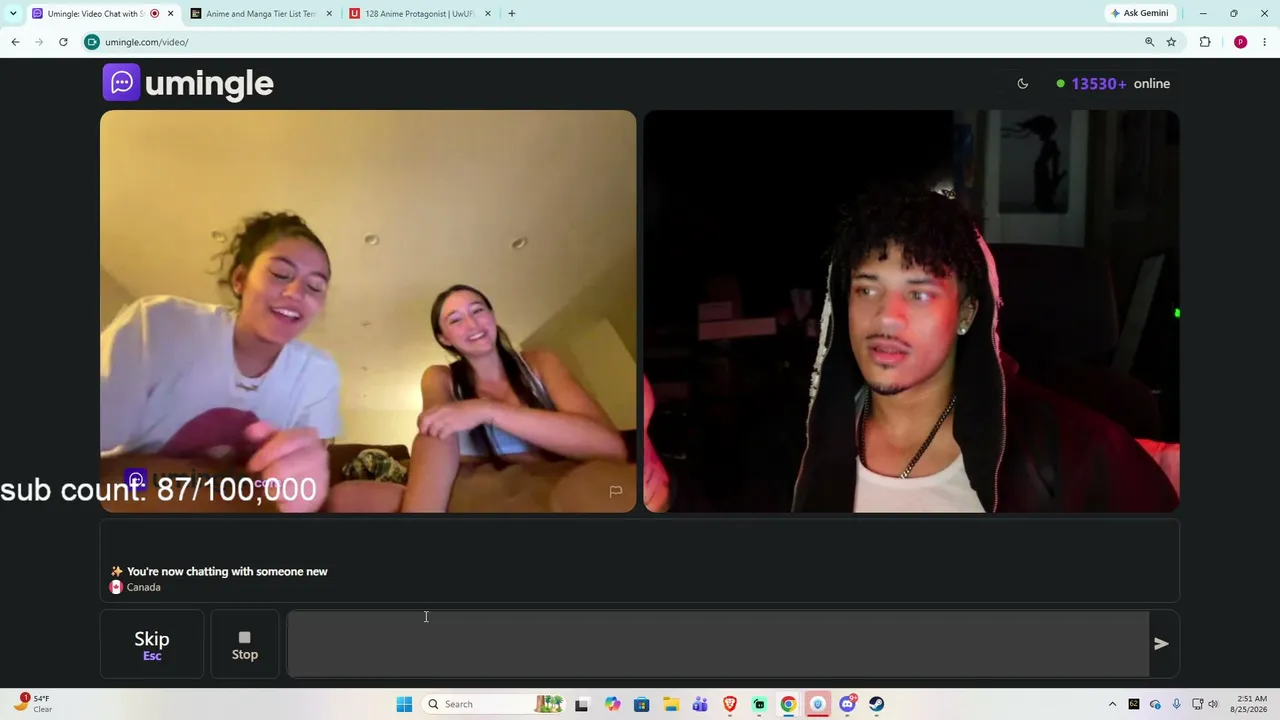
Task: Open Steam from the taskbar
Action: tap(877, 704)
